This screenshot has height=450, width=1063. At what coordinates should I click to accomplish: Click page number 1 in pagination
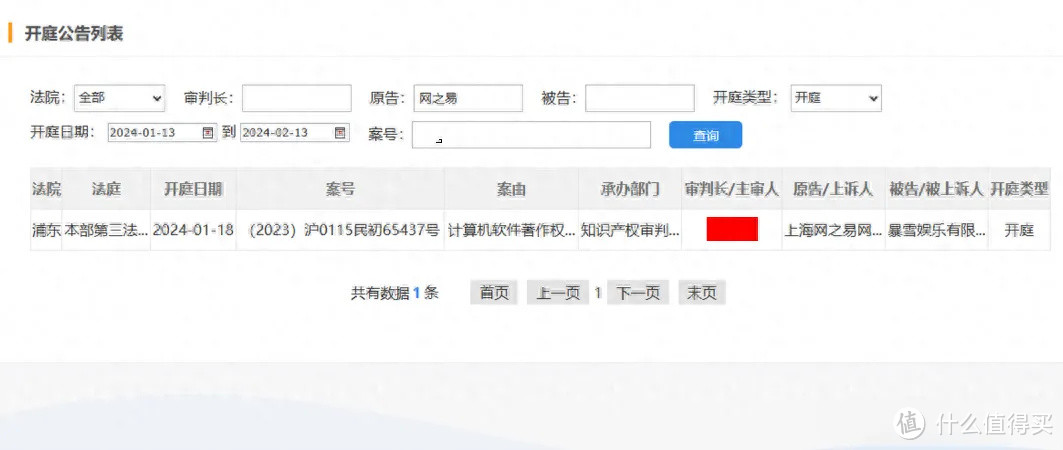(x=598, y=293)
